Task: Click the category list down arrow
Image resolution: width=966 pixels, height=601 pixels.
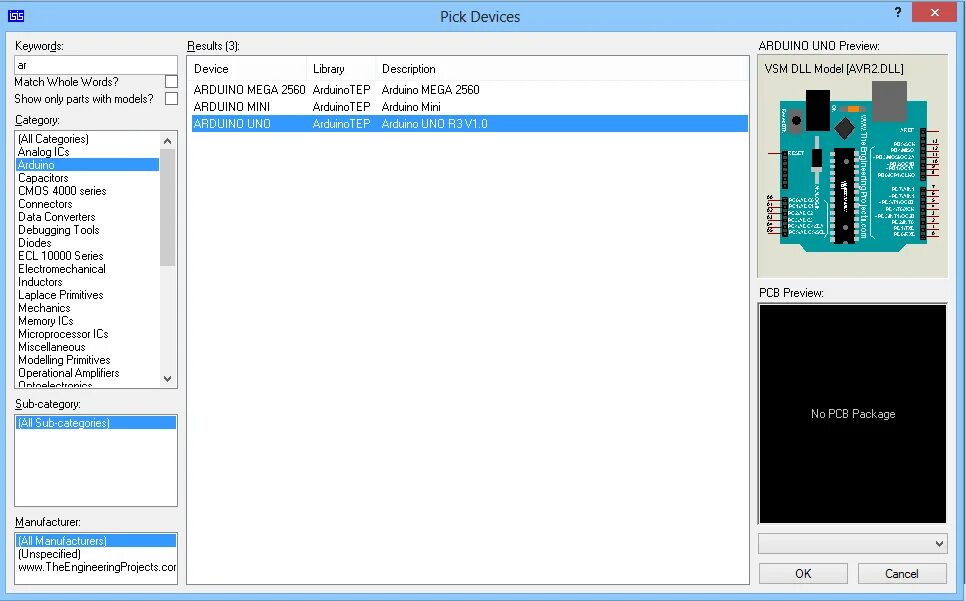Action: coord(168,379)
